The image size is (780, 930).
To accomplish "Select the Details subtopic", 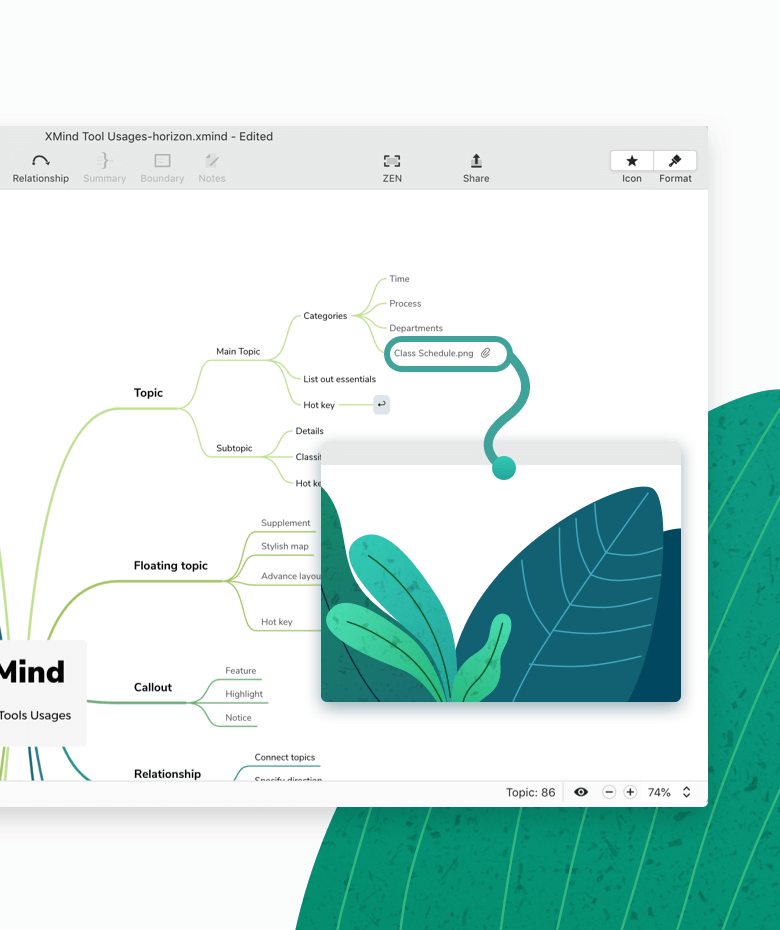I will (x=310, y=431).
